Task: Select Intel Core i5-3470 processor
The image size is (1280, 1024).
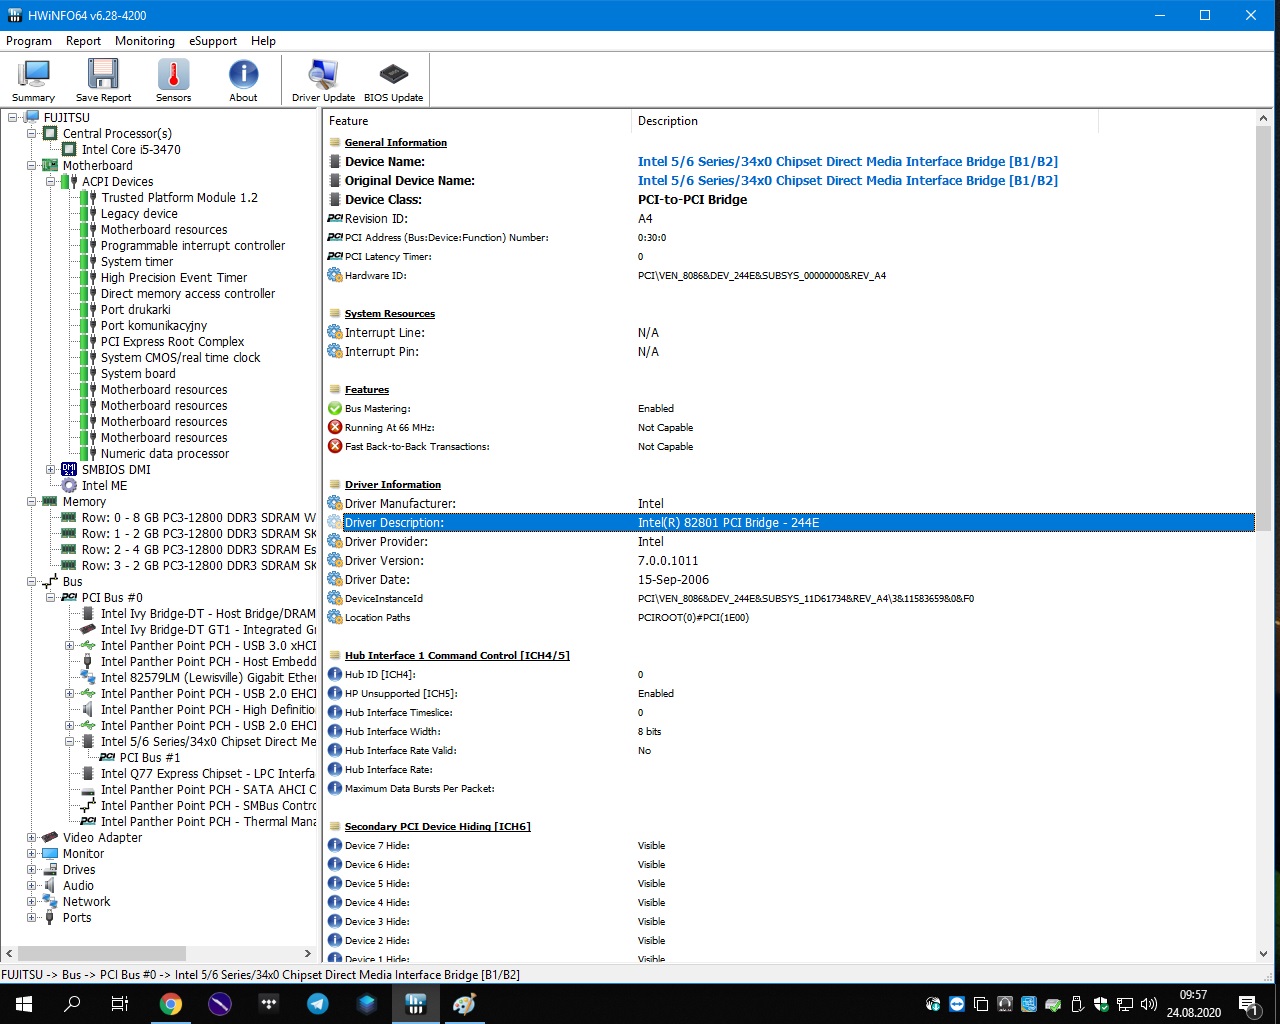Action: [x=131, y=150]
